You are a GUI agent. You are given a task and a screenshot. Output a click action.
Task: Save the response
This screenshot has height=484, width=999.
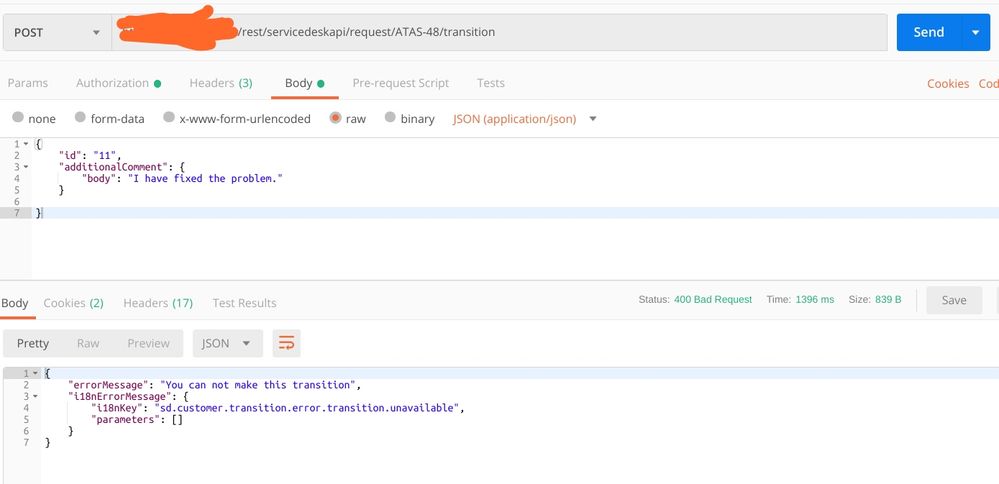click(x=953, y=300)
